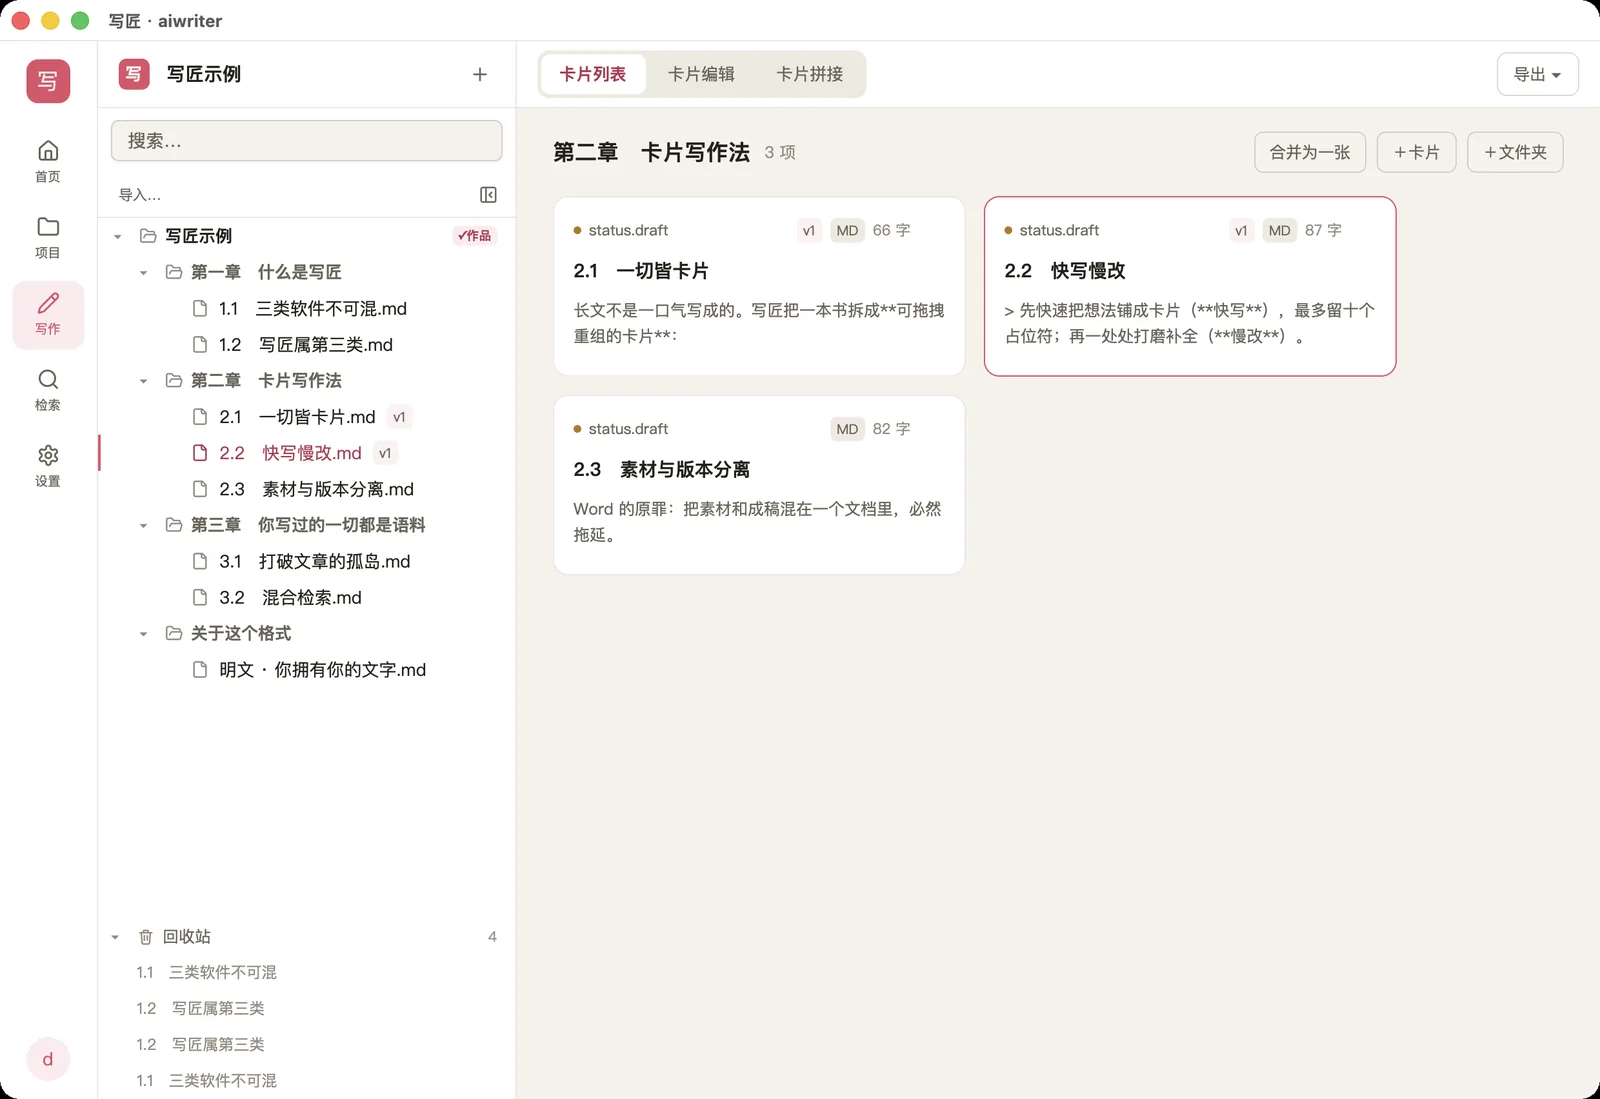
Task: Collapse the 第三章 folder arrow
Action: (143, 525)
